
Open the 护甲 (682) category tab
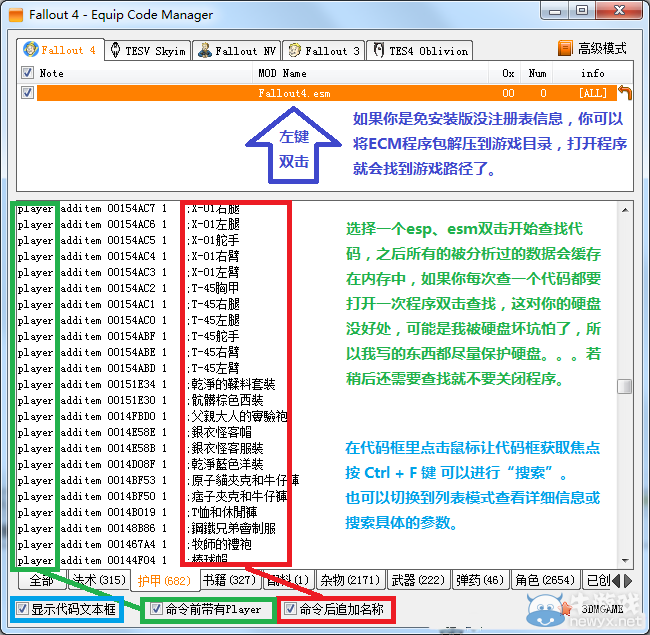pyautogui.click(x=165, y=580)
